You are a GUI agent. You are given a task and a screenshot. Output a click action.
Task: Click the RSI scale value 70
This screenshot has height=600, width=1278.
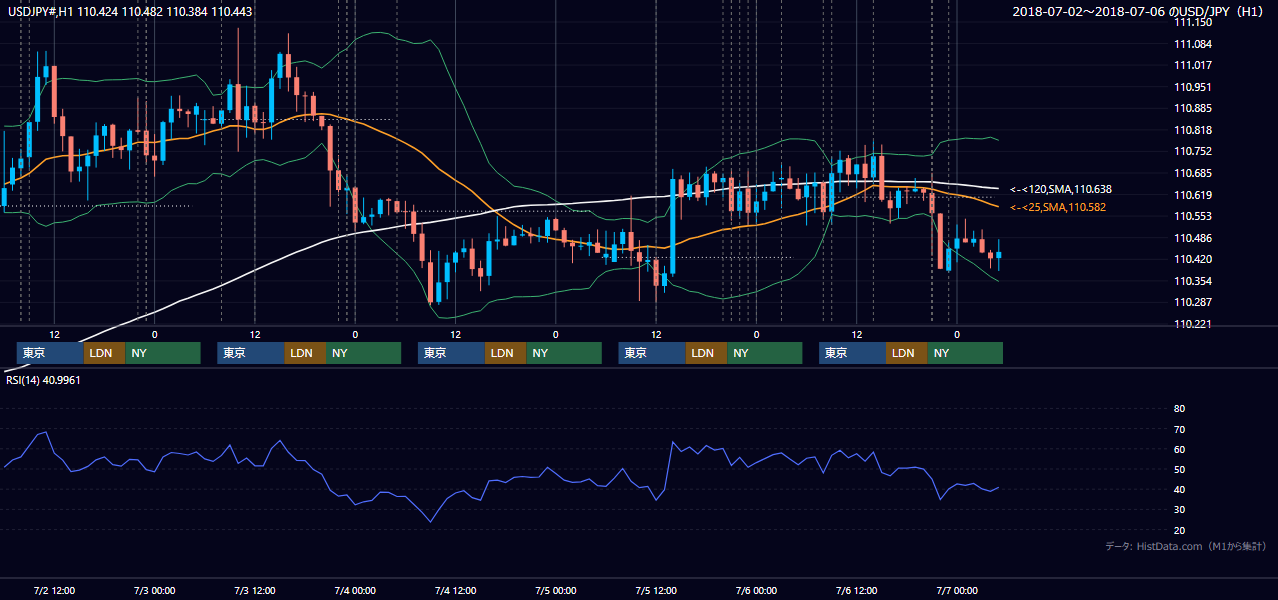pyautogui.click(x=1179, y=429)
